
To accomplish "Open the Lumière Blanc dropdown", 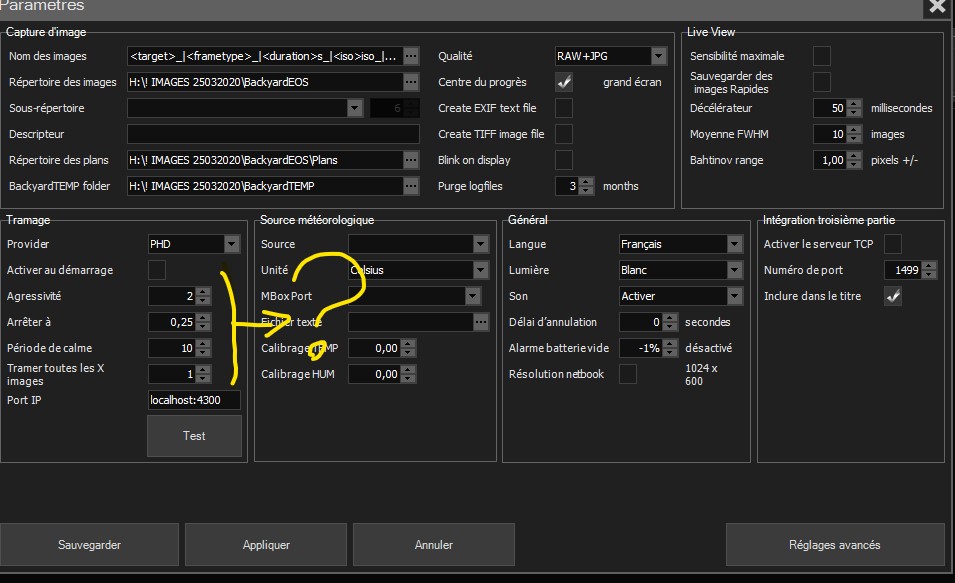I will pyautogui.click(x=735, y=270).
